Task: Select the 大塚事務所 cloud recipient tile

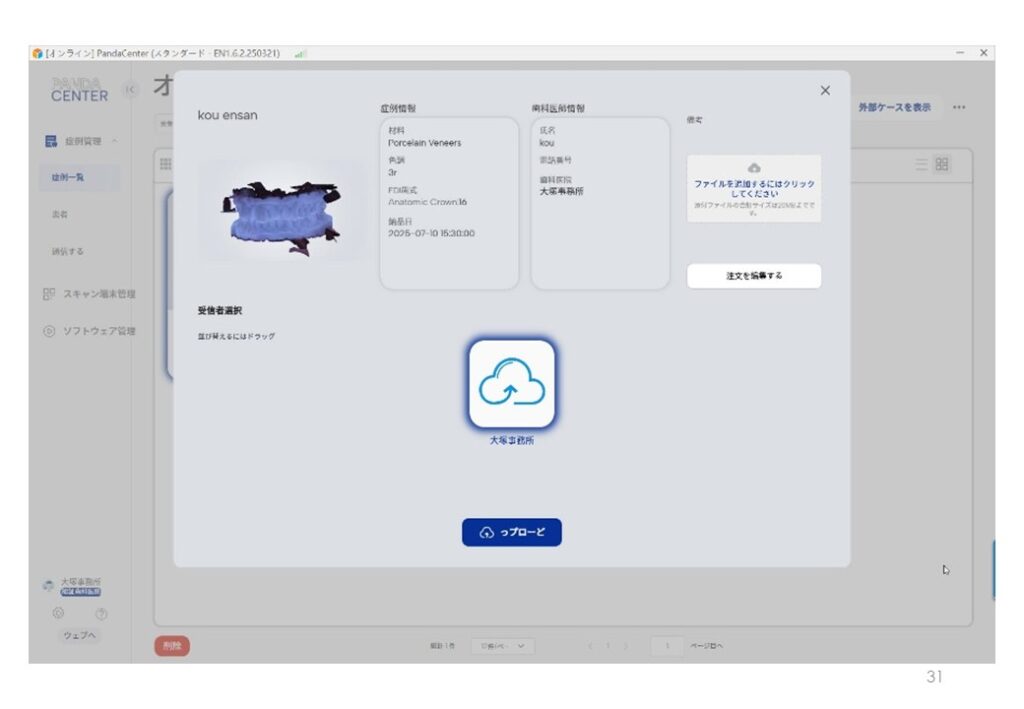Action: pyautogui.click(x=511, y=384)
